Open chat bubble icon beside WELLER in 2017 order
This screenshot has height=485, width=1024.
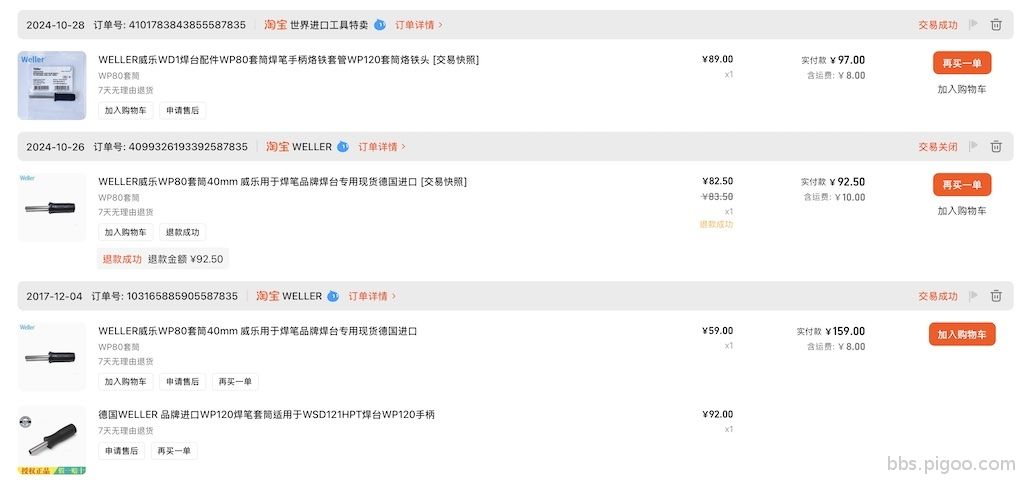click(x=333, y=296)
